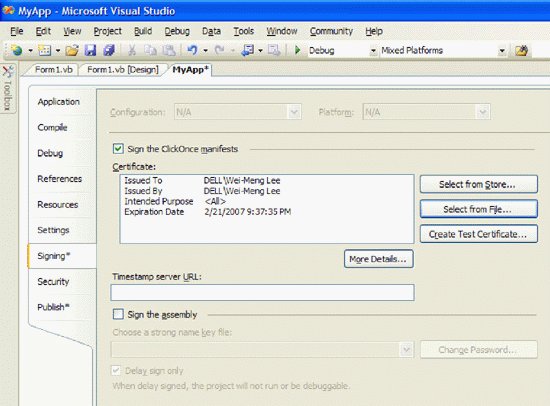Open the Community menu
The image size is (550, 406).
click(331, 31)
